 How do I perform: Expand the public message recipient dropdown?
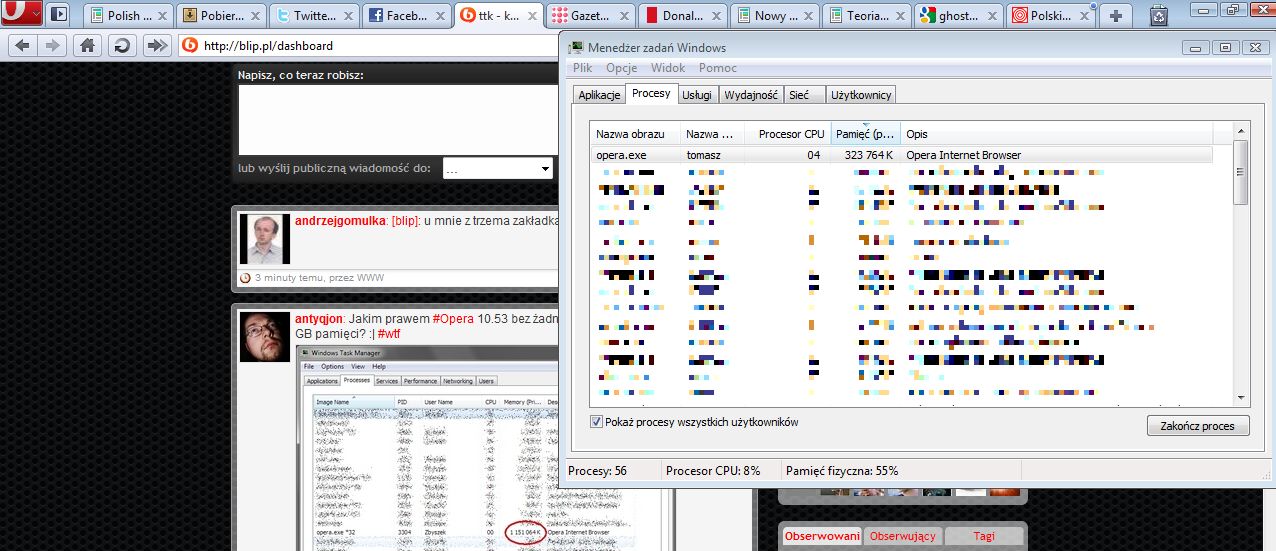click(x=497, y=168)
